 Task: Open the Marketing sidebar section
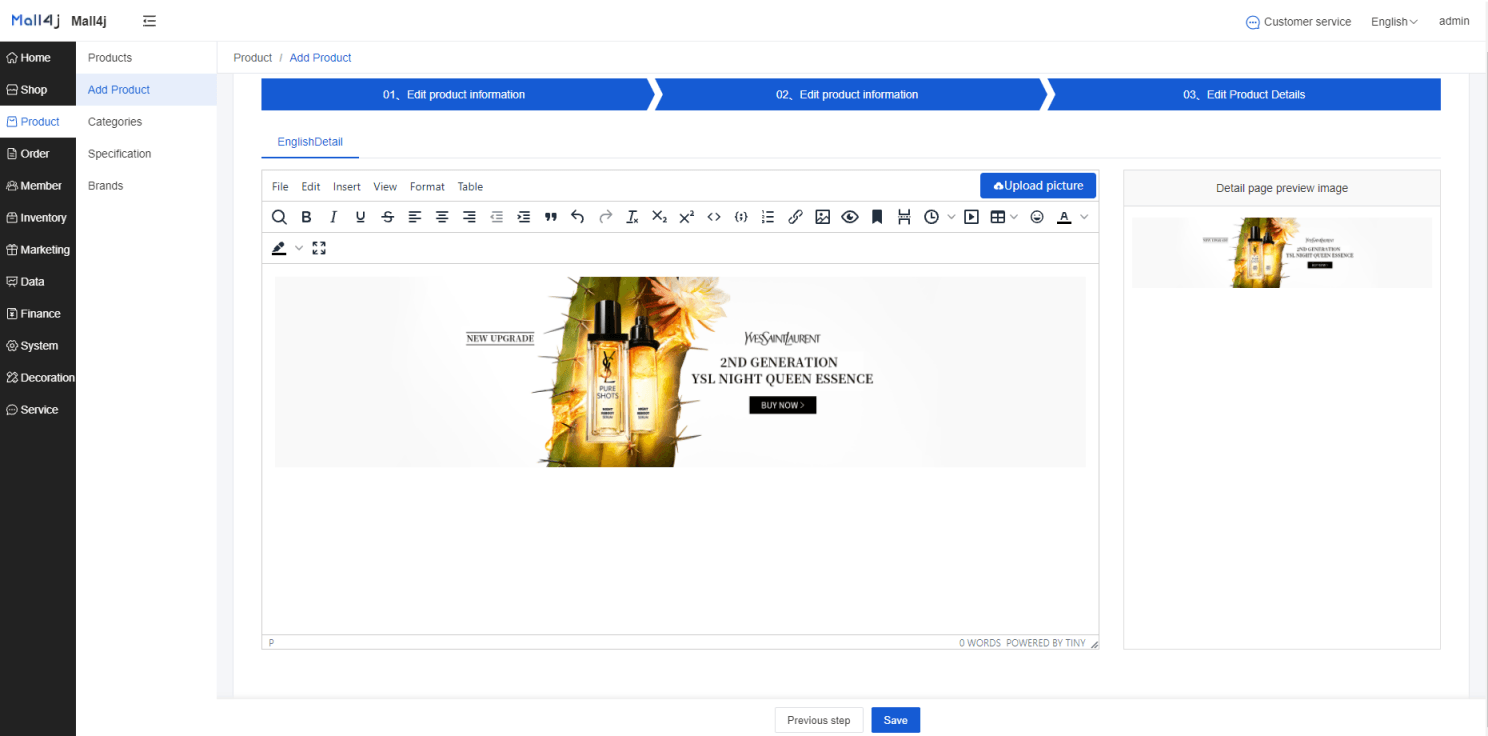click(38, 250)
